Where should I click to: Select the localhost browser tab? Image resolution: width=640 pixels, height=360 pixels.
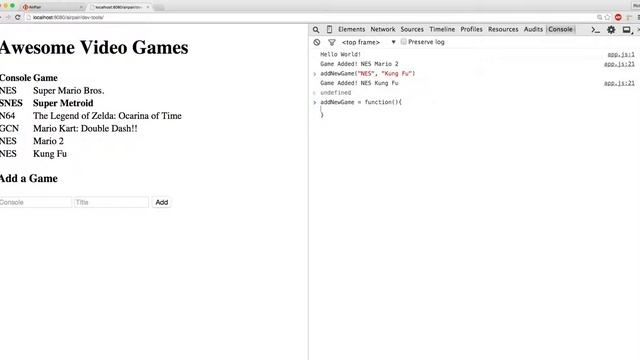(x=118, y=7)
